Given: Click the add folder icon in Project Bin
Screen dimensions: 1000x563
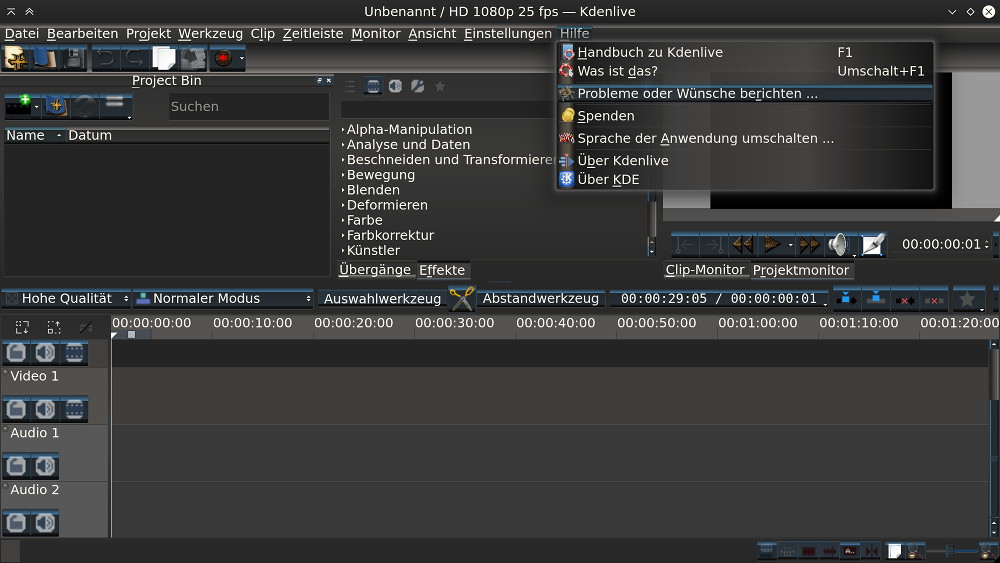Looking at the screenshot, I should 56,106.
